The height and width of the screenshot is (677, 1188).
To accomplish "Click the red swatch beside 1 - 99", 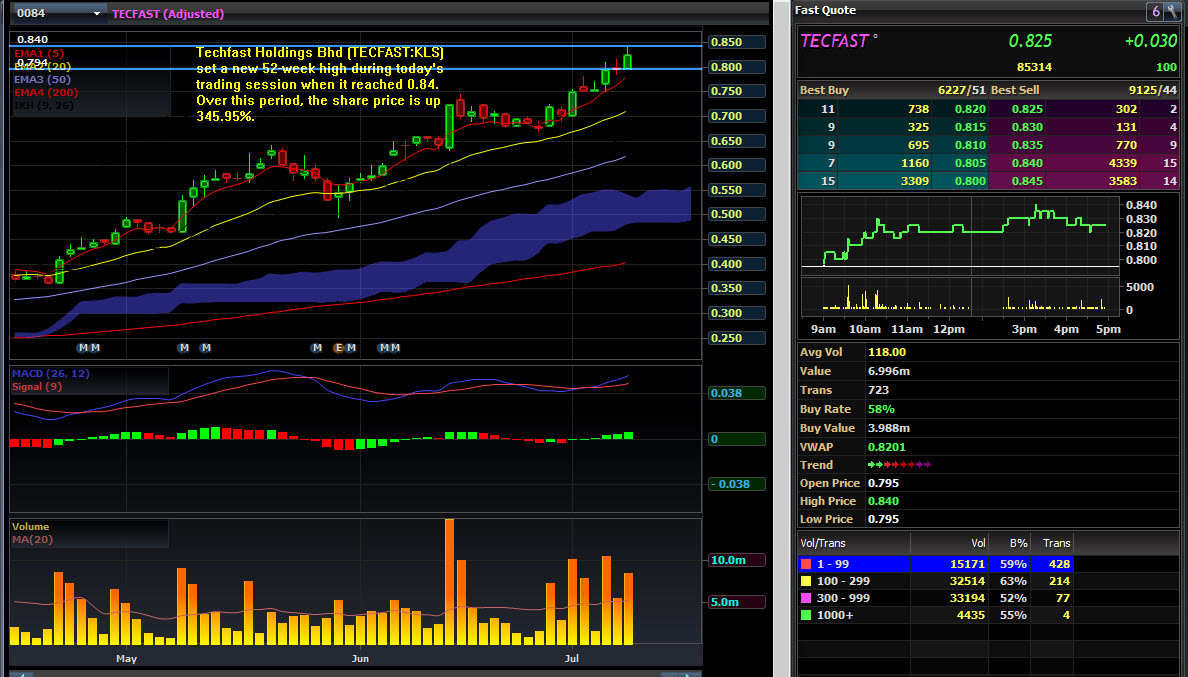I will (806, 564).
